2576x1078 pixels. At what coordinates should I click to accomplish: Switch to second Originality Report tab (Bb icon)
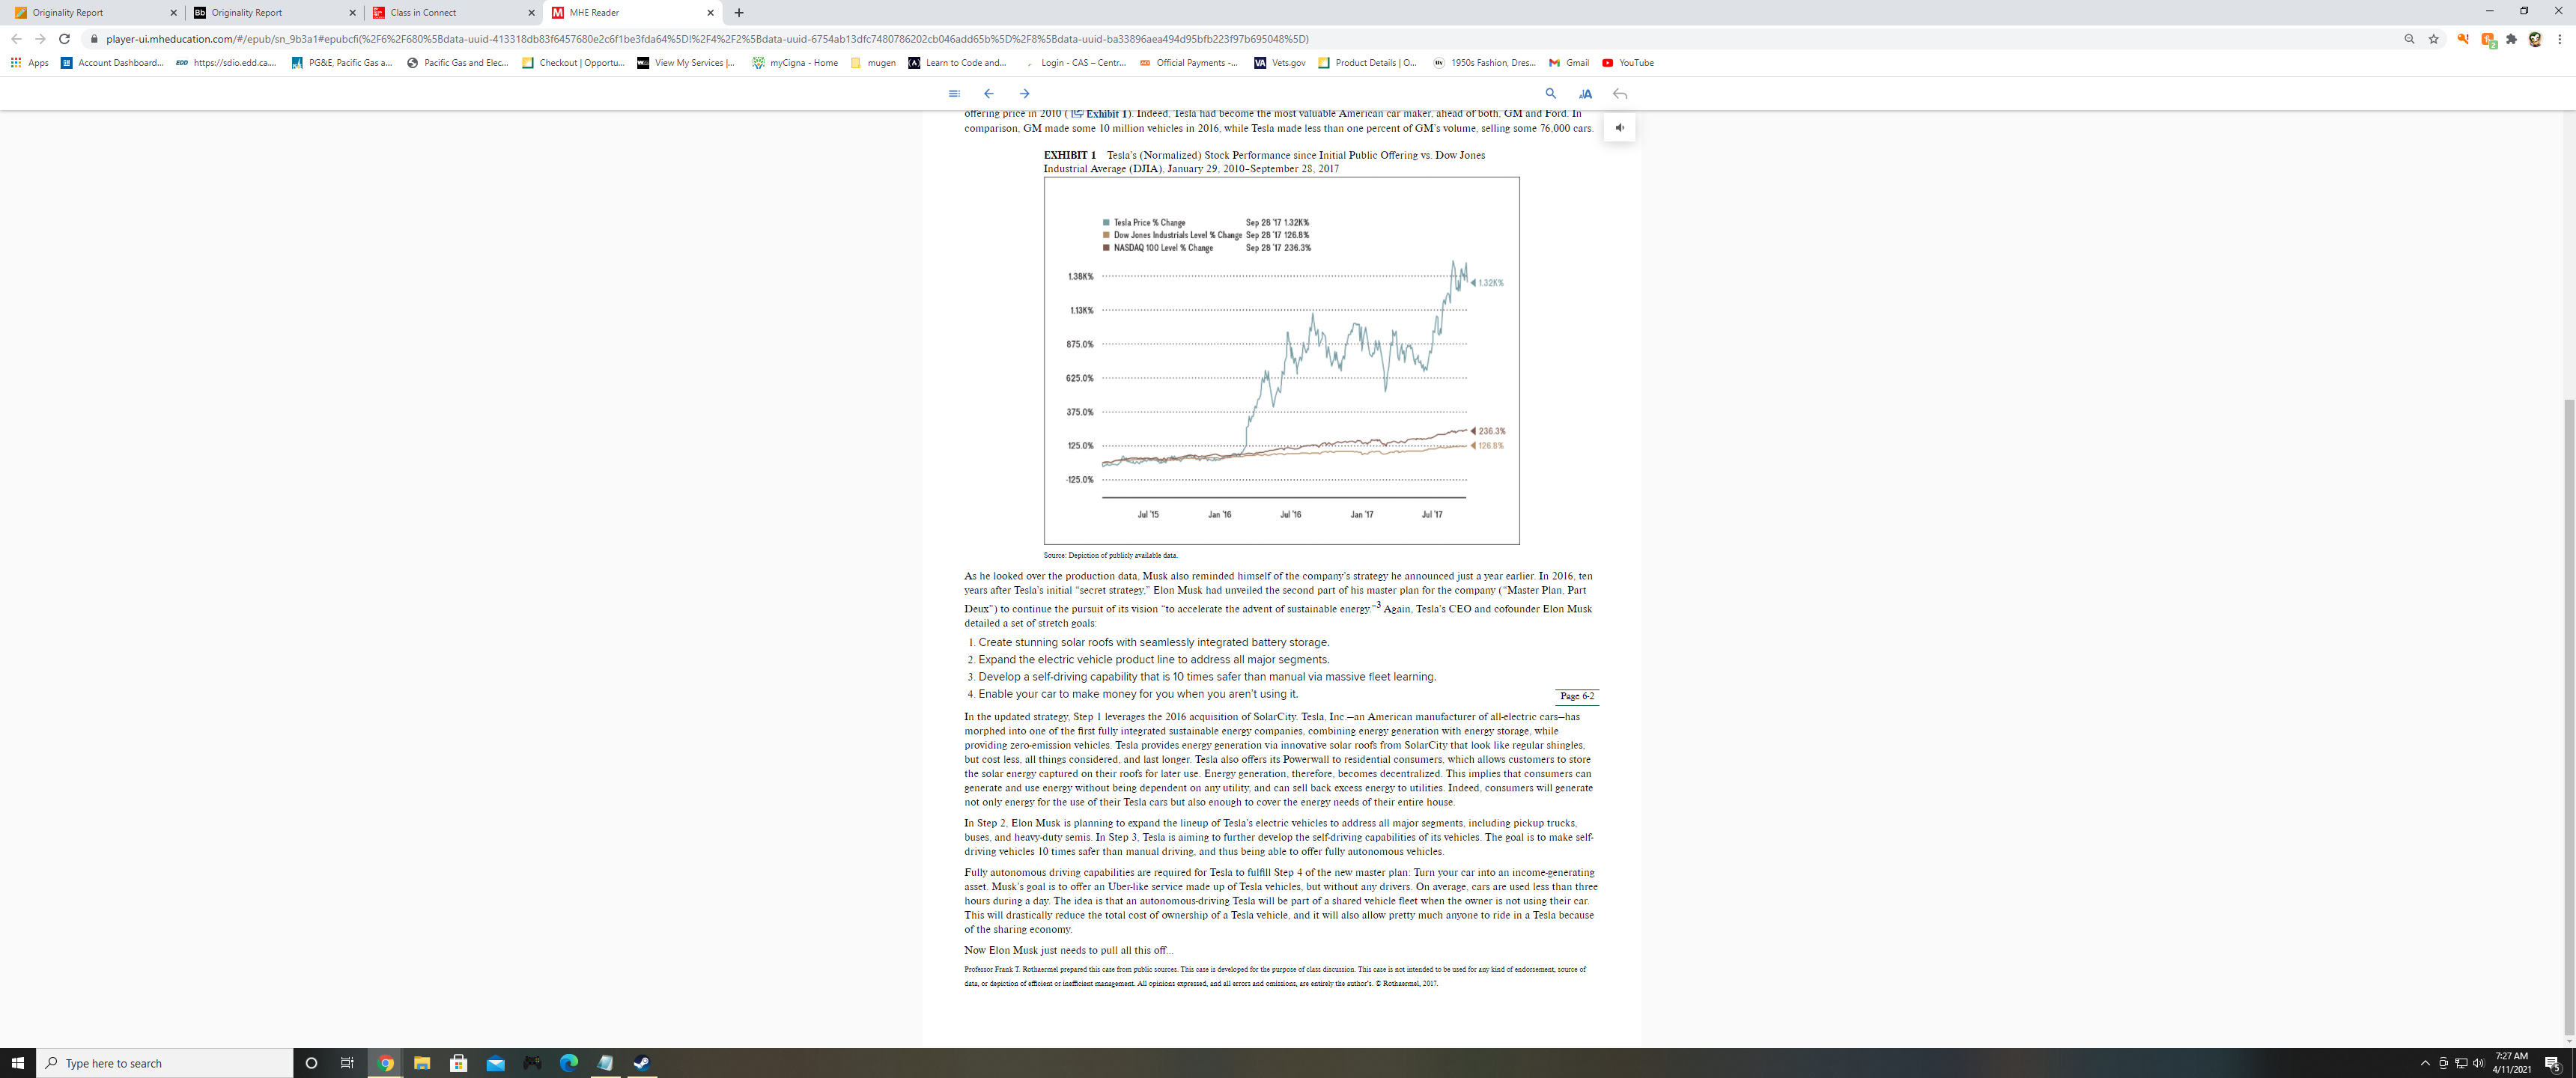click(274, 13)
